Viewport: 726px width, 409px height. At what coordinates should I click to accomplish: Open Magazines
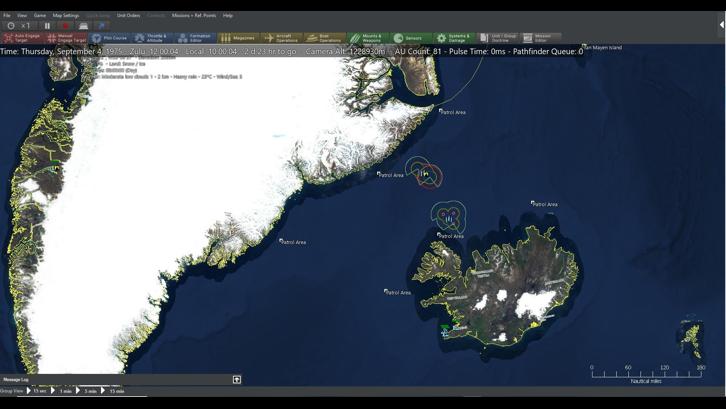coord(238,38)
